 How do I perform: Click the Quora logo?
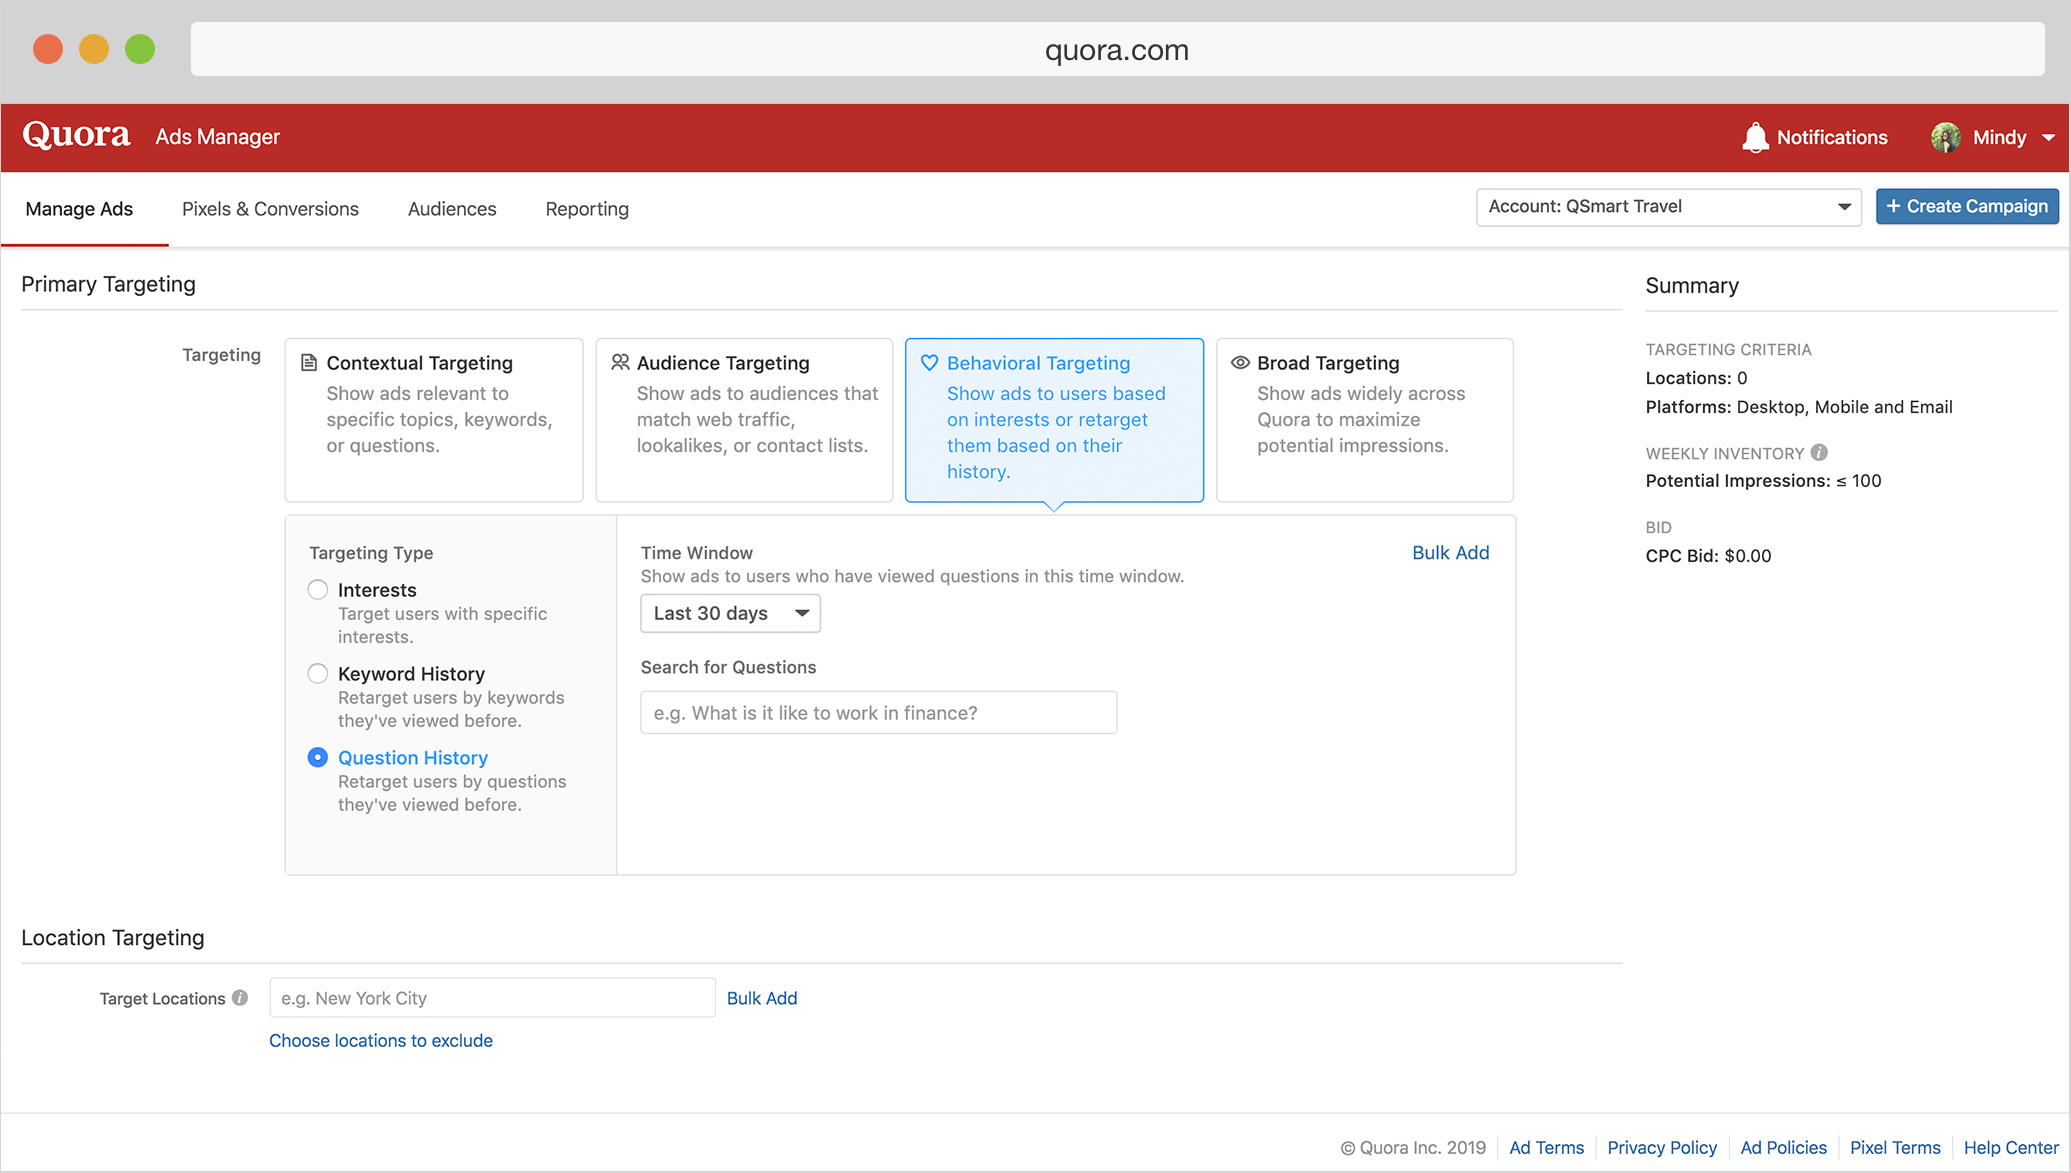76,135
